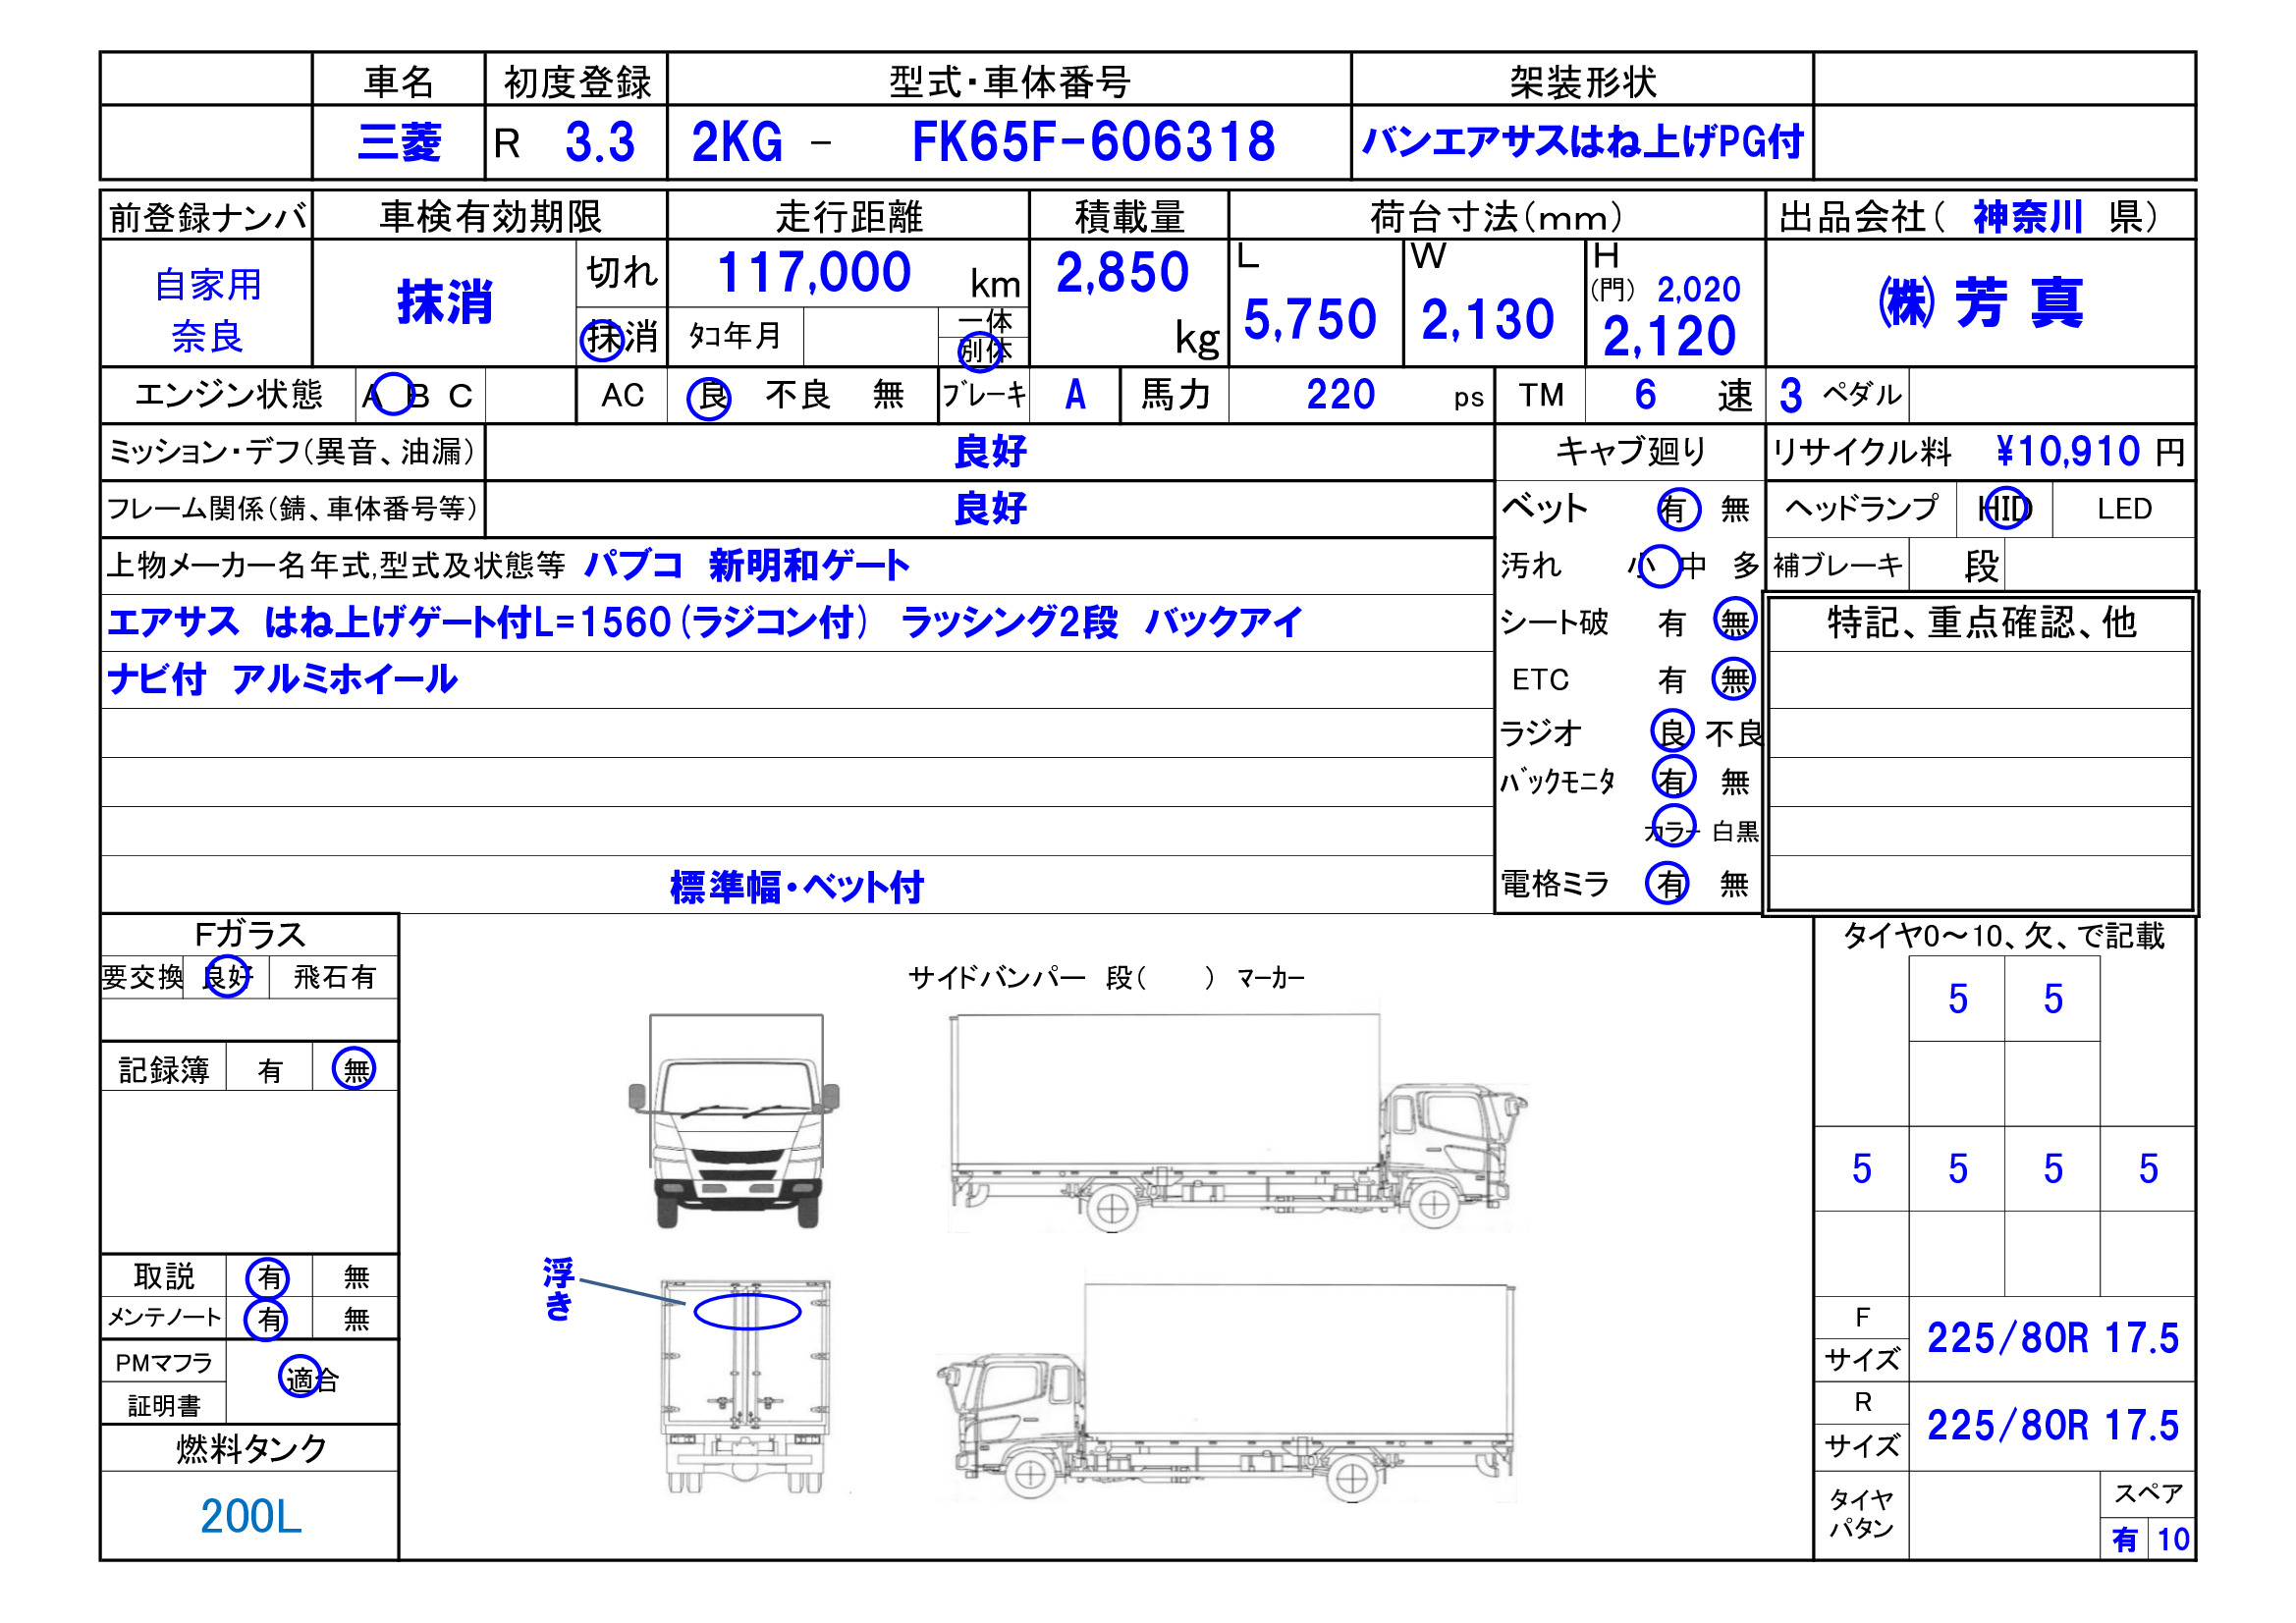Select the text "パブコ 新明和ゲート"
The width and height of the screenshot is (2296, 1623).
[x=746, y=566]
